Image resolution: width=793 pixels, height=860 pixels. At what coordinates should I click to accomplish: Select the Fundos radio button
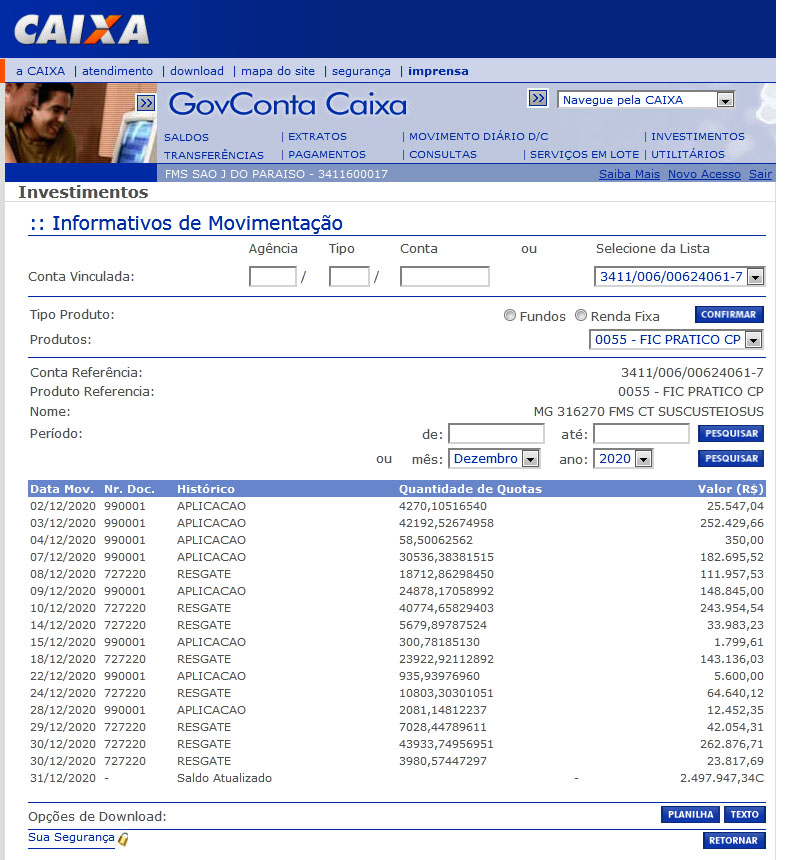coord(510,315)
